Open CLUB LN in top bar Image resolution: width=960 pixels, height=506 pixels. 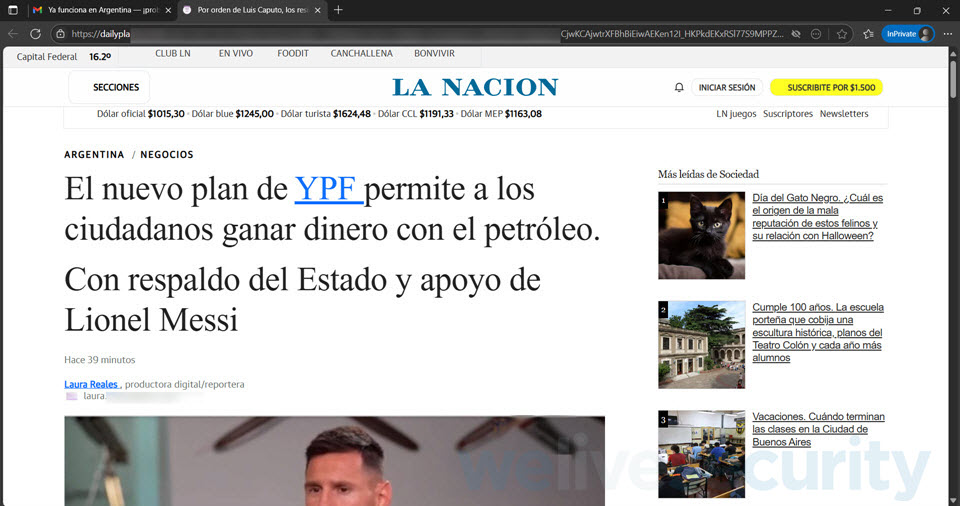coord(173,53)
